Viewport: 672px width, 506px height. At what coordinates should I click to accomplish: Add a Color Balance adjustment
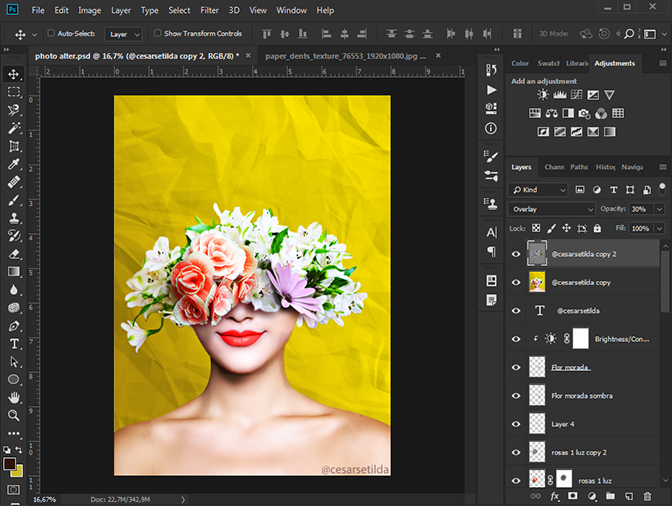[x=552, y=114]
